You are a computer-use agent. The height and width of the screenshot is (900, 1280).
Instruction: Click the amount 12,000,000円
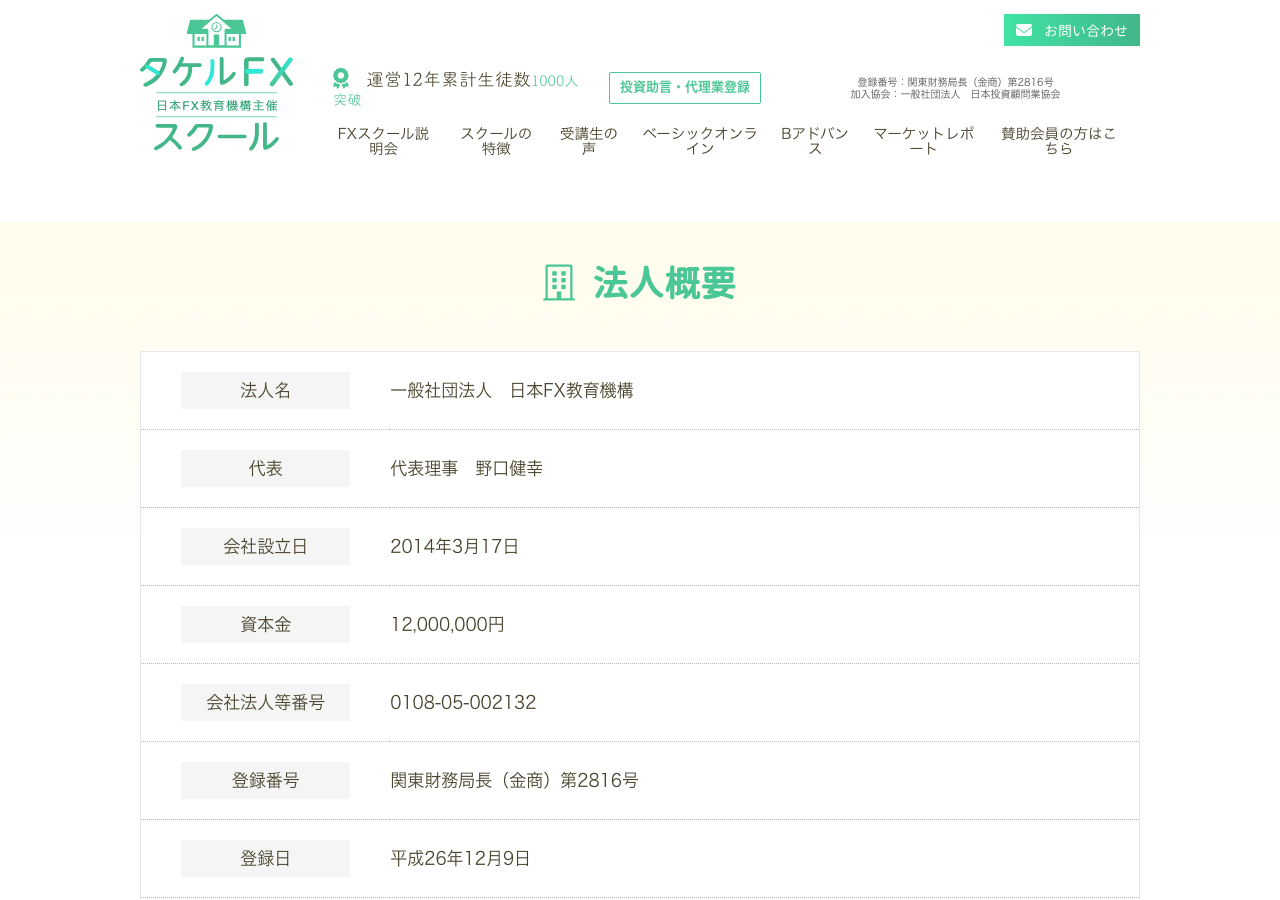pos(448,625)
